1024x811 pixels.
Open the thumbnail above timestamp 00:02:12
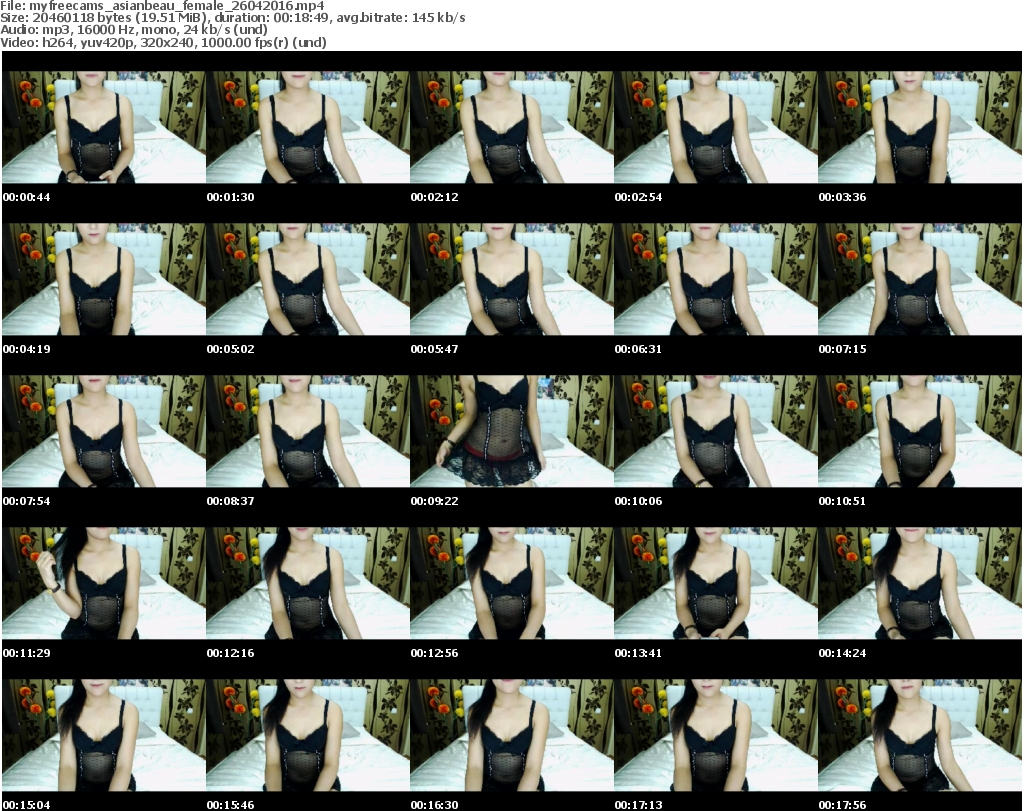512,127
